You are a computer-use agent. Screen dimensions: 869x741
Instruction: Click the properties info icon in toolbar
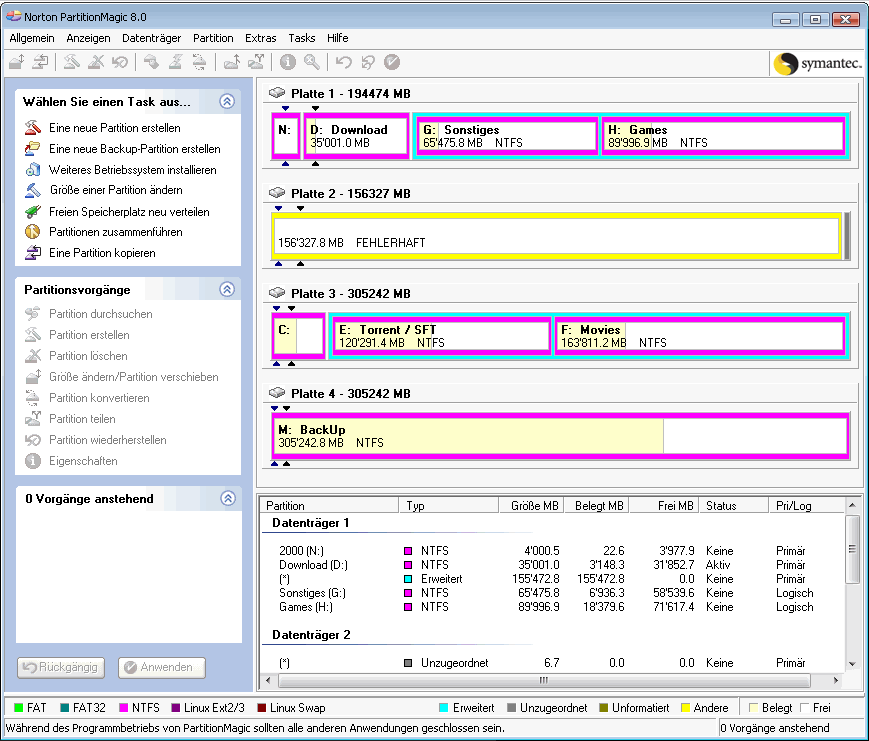(288, 62)
